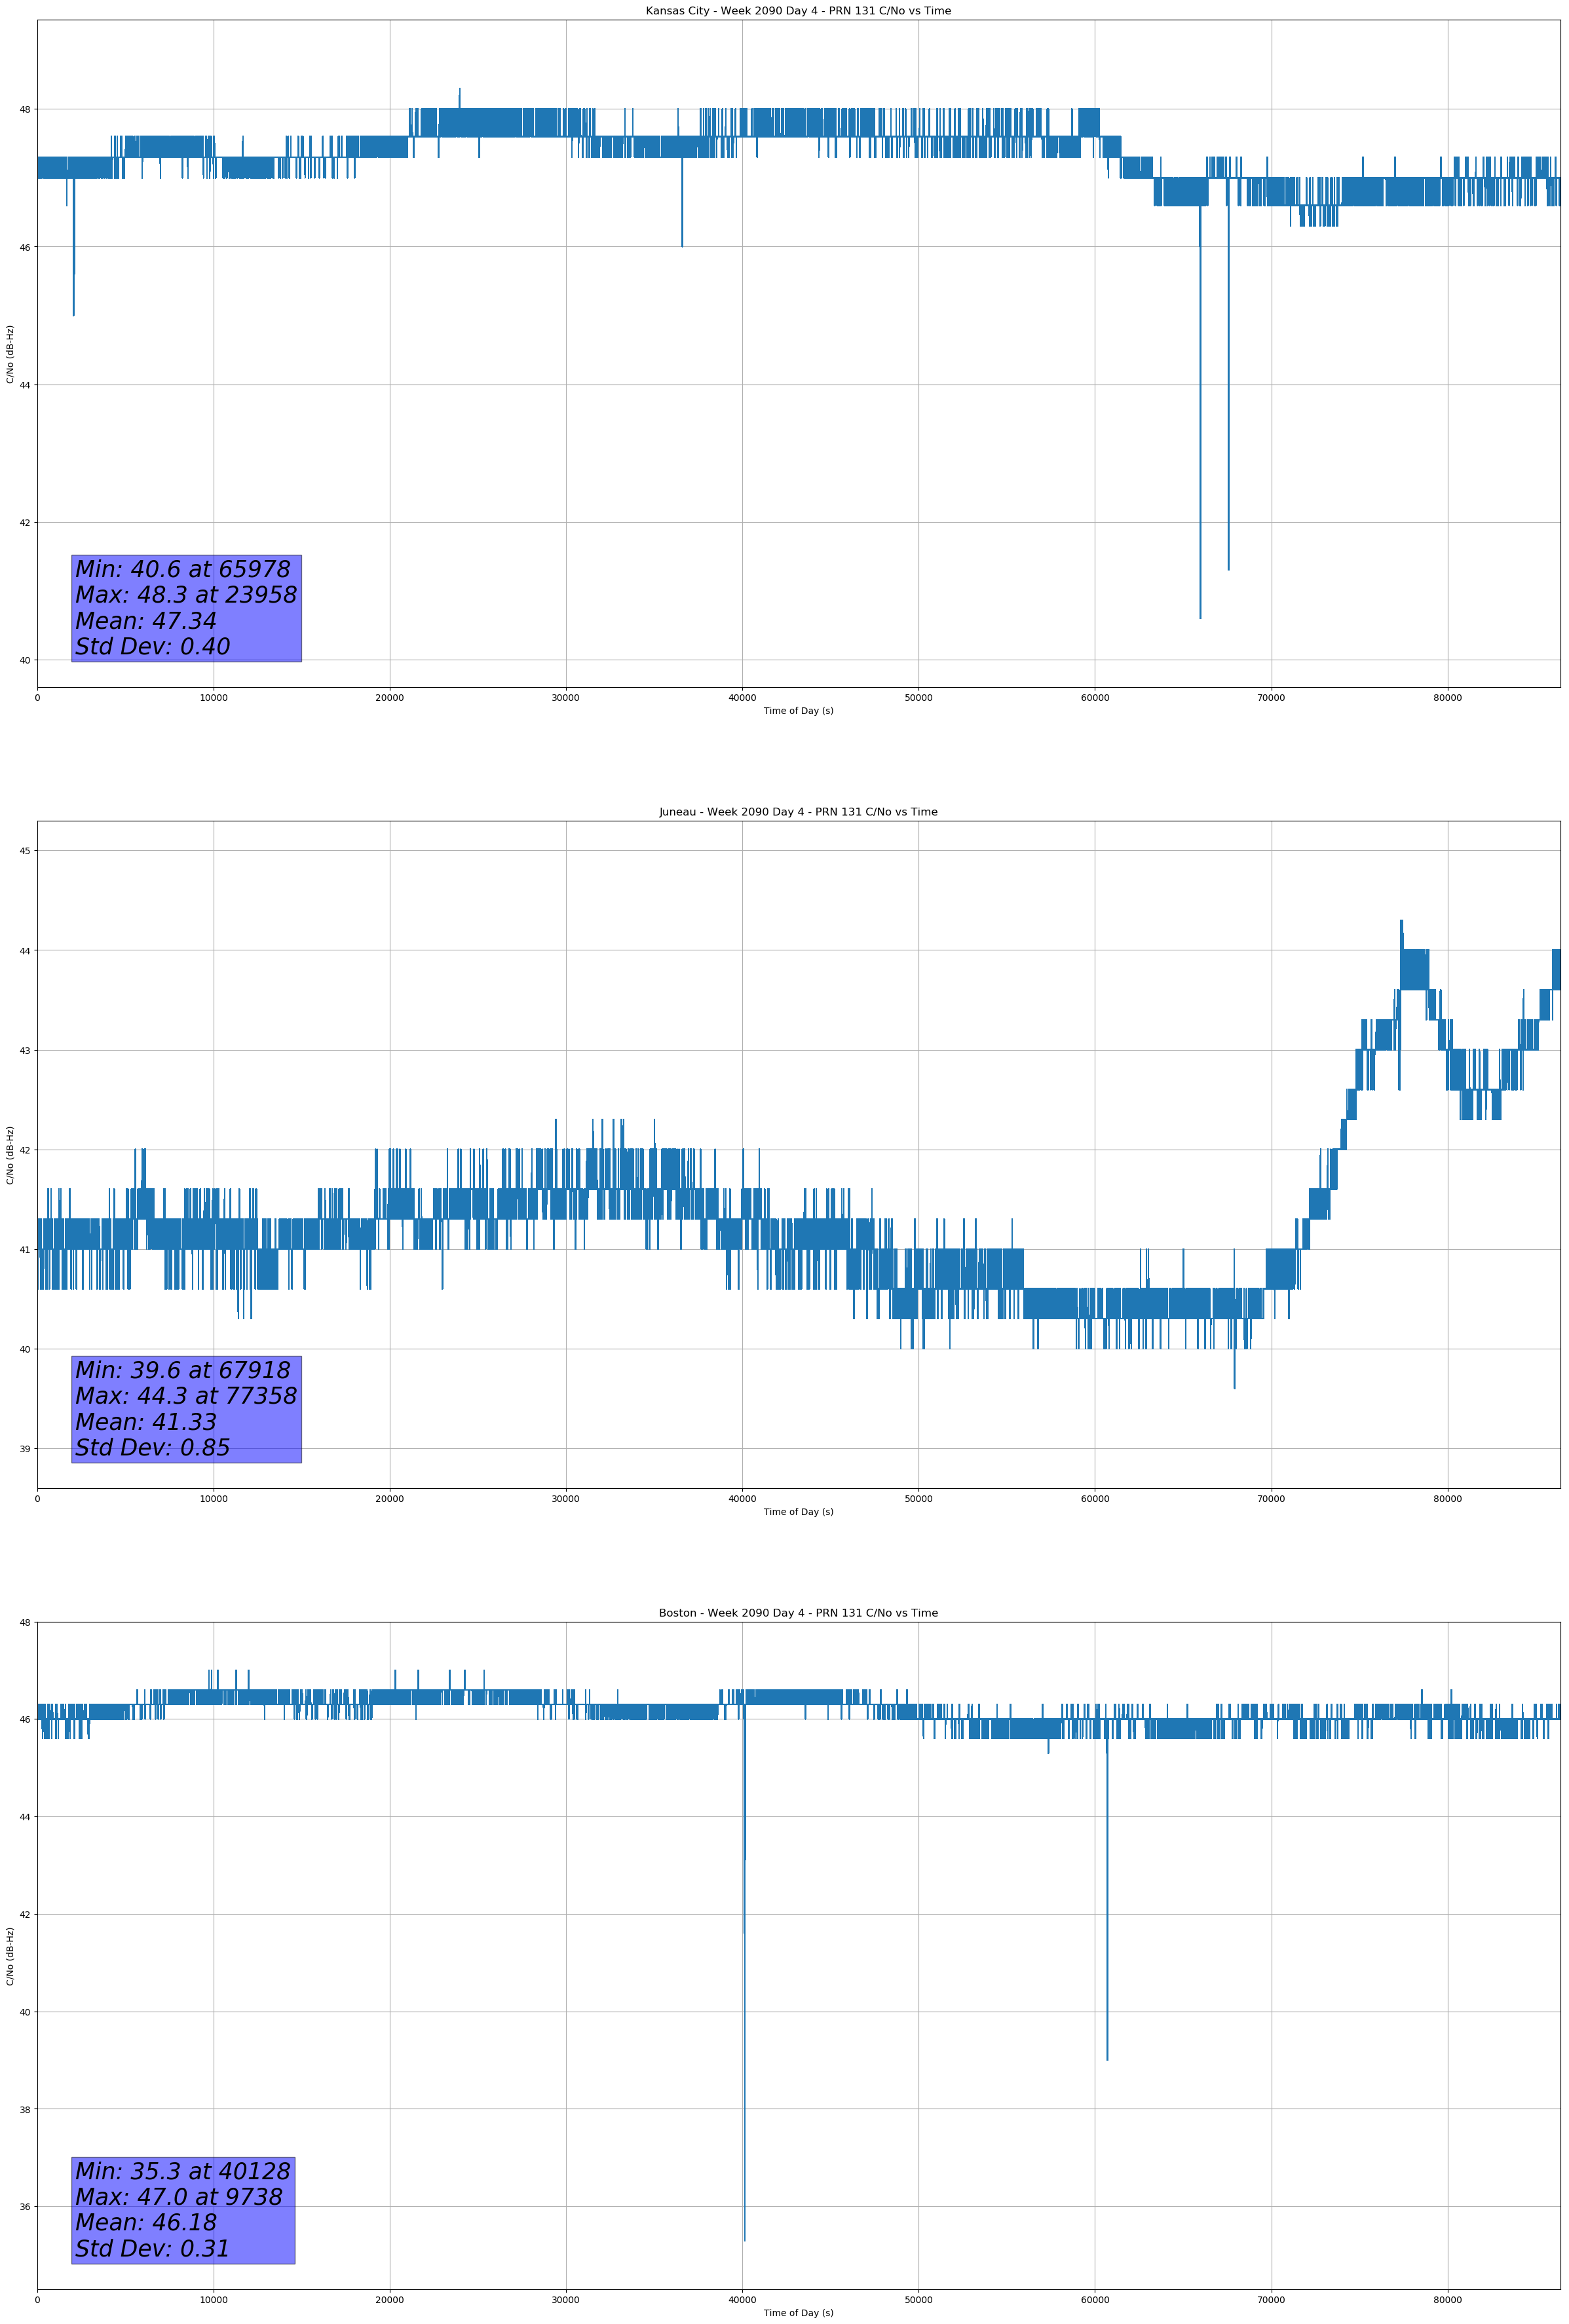Viewport: 1569px width, 2324px height.
Task: Click x-axis tick '80000' on Kansas City plot
Action: click(1447, 698)
